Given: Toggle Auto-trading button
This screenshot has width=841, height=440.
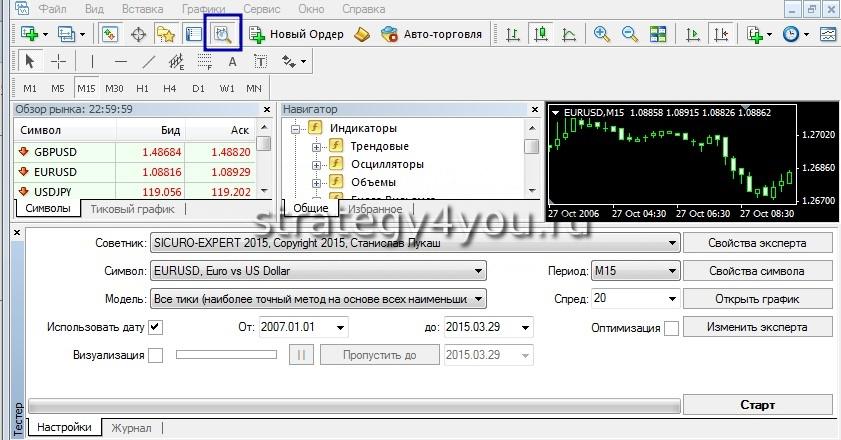Looking at the screenshot, I should click(431, 34).
